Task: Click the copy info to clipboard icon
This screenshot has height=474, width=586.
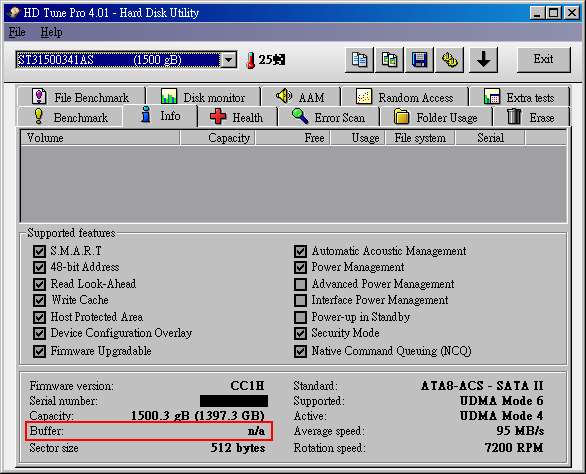Action: tap(359, 60)
